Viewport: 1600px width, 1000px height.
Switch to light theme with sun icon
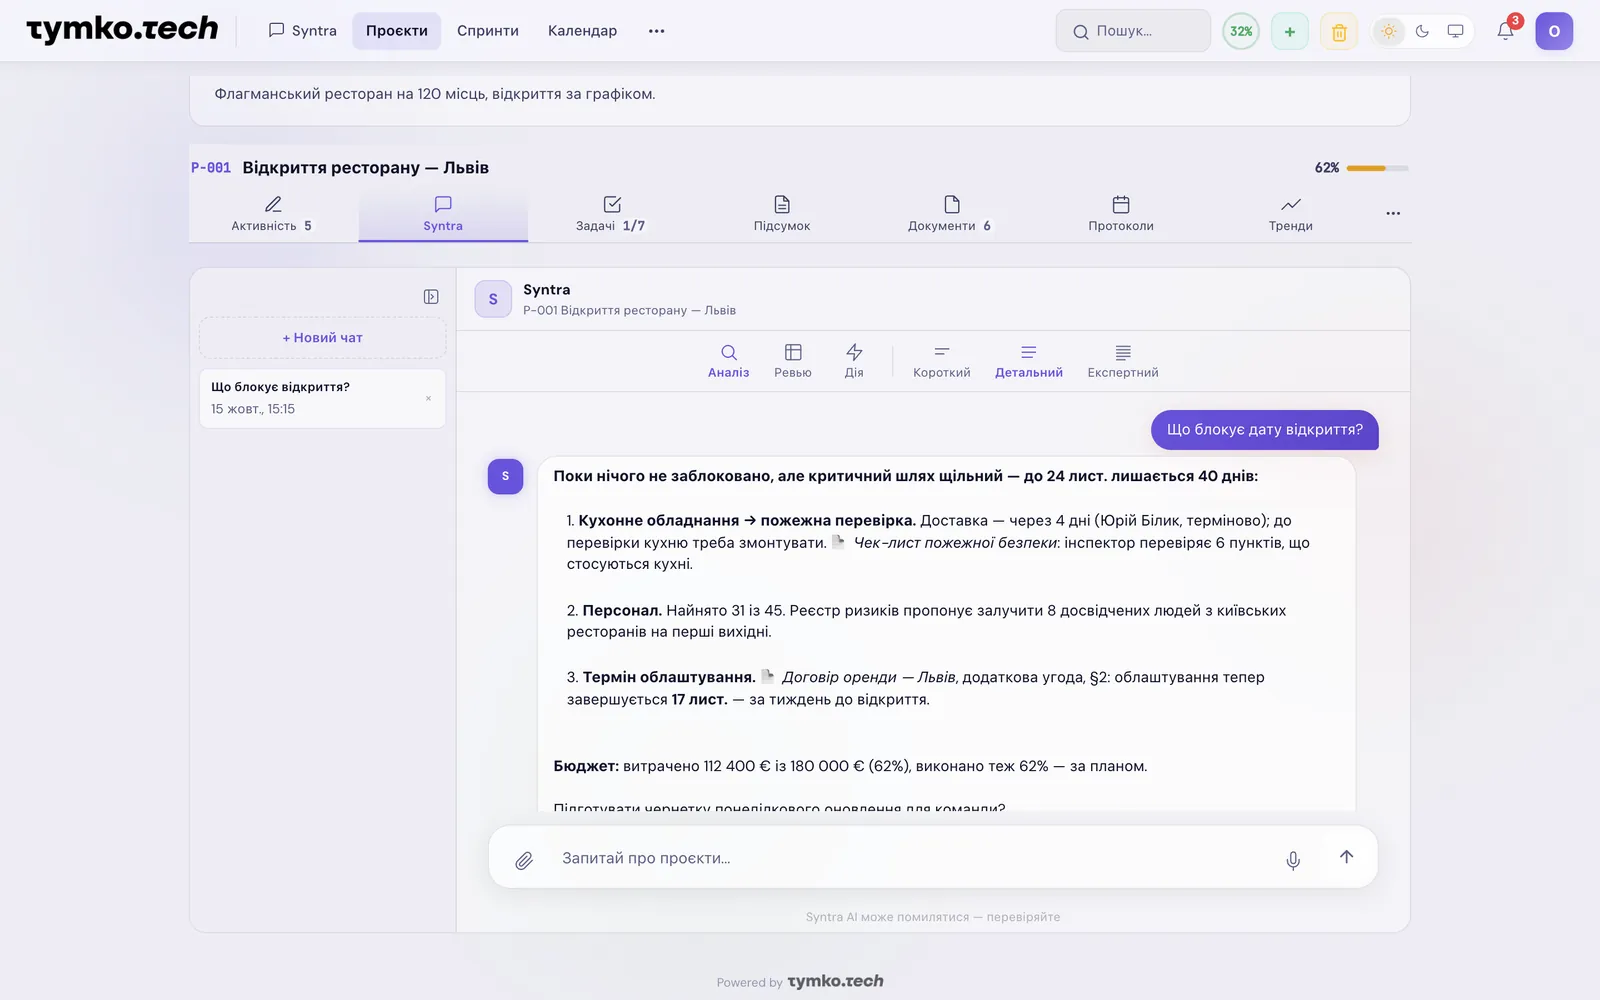point(1389,31)
